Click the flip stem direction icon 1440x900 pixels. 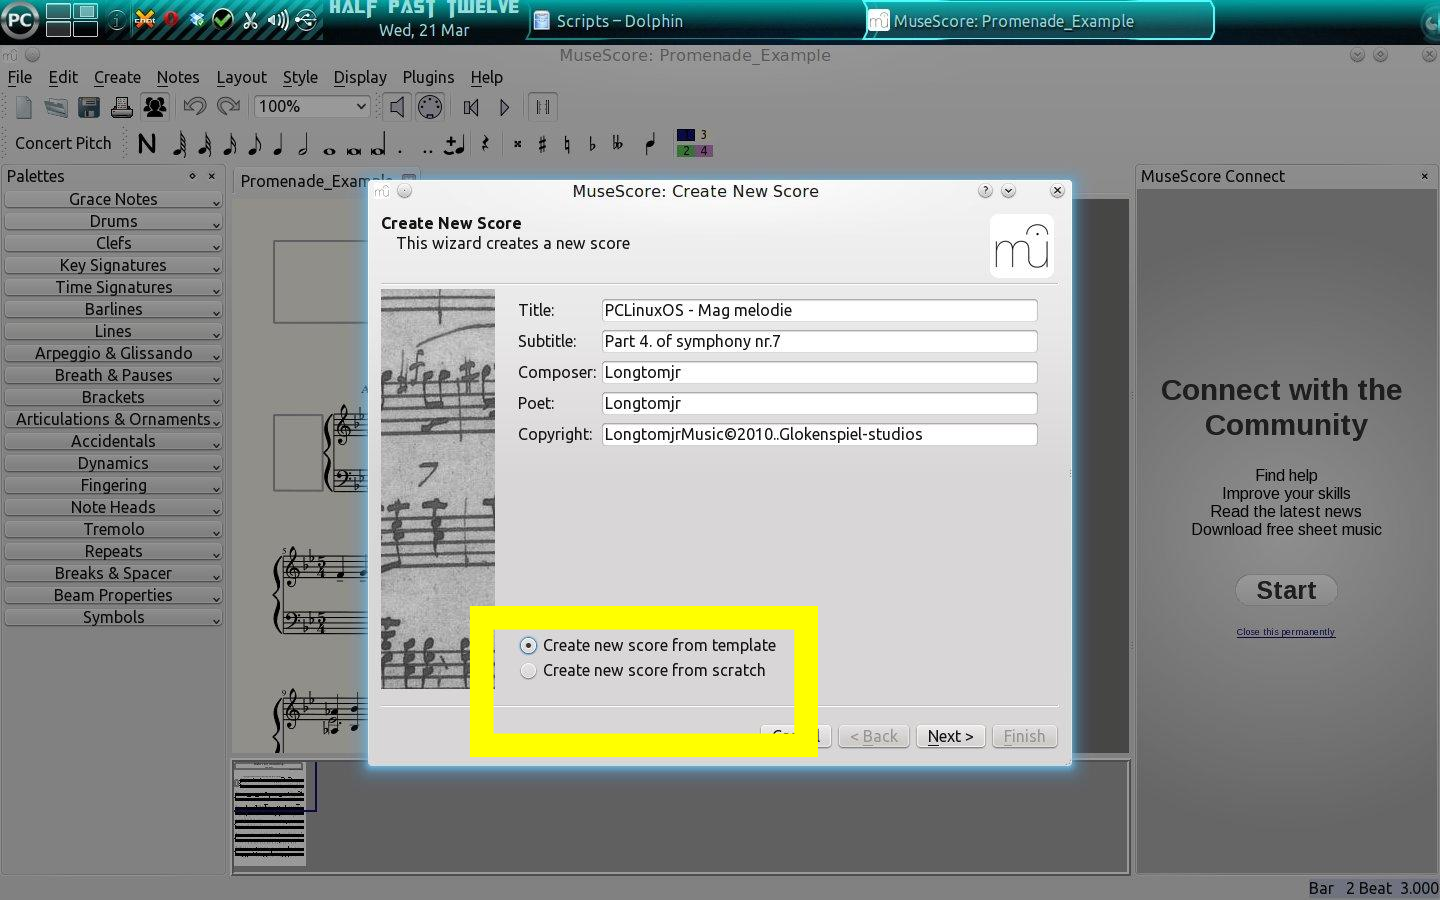coord(650,144)
